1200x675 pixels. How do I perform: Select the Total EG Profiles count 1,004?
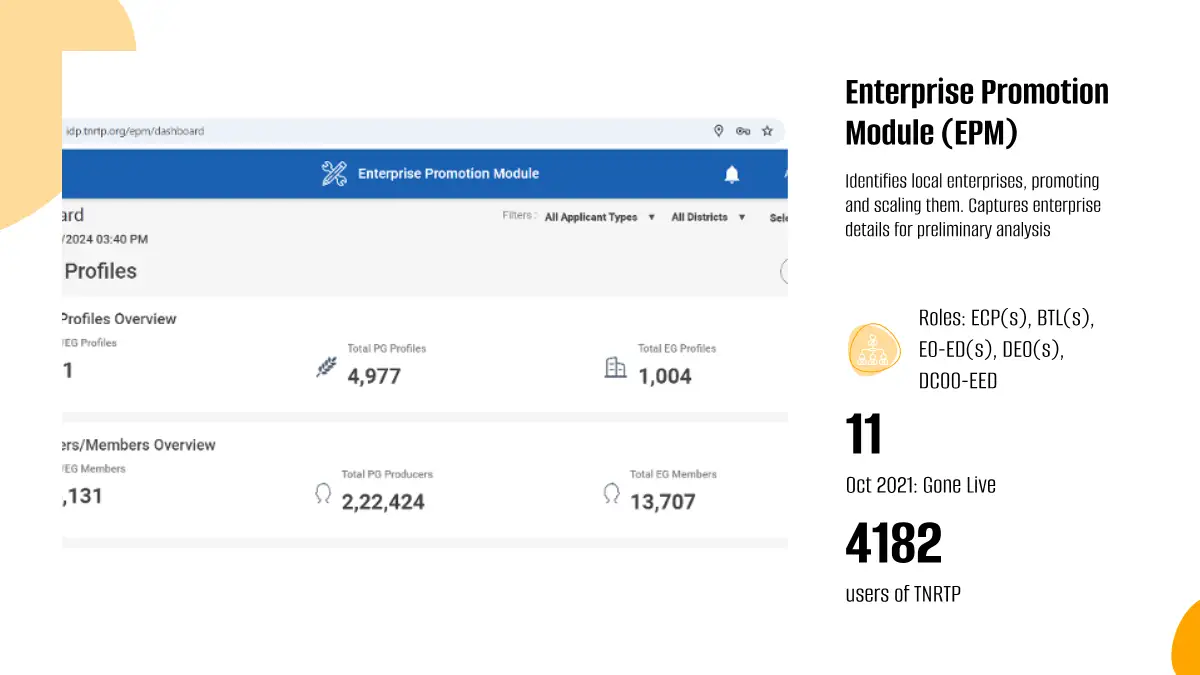[665, 377]
